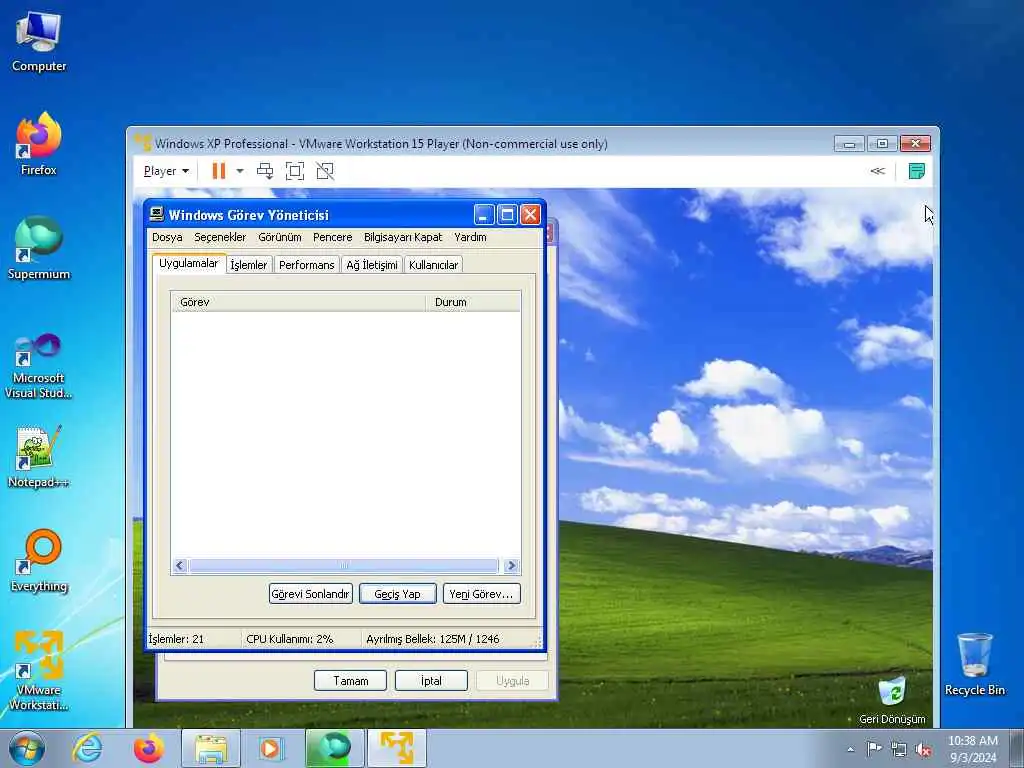Open the Görünüm menu
The width and height of the screenshot is (1024, 768).
coord(280,237)
